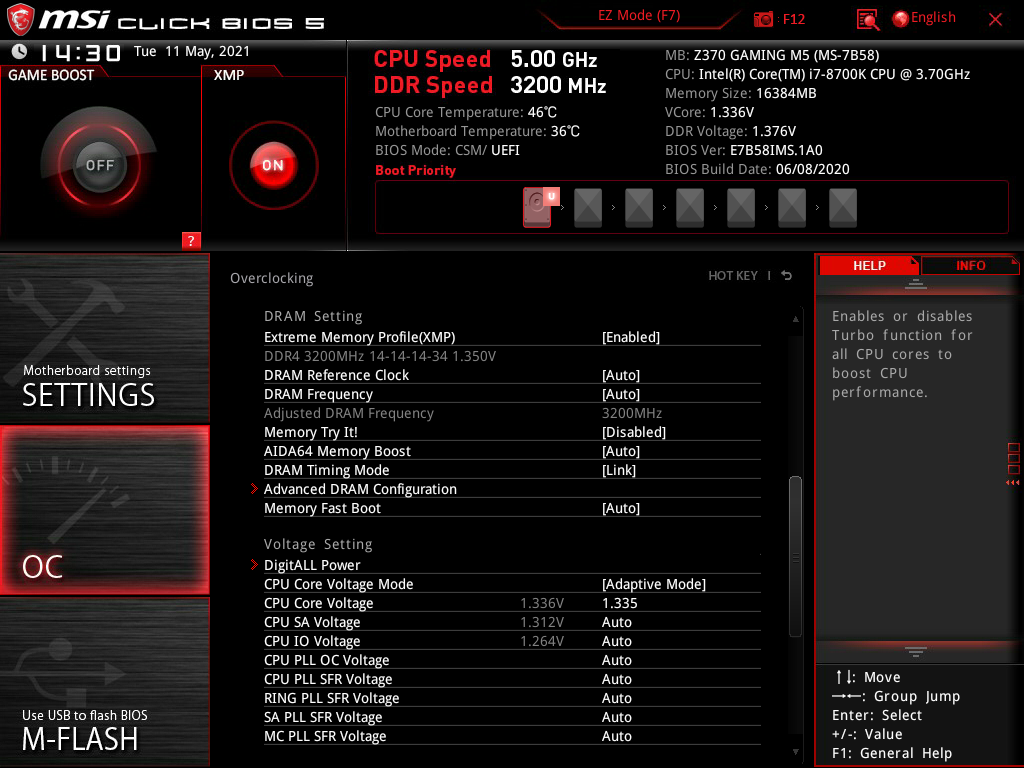The height and width of the screenshot is (768, 1024).
Task: Change the language from English
Action: pos(933,18)
